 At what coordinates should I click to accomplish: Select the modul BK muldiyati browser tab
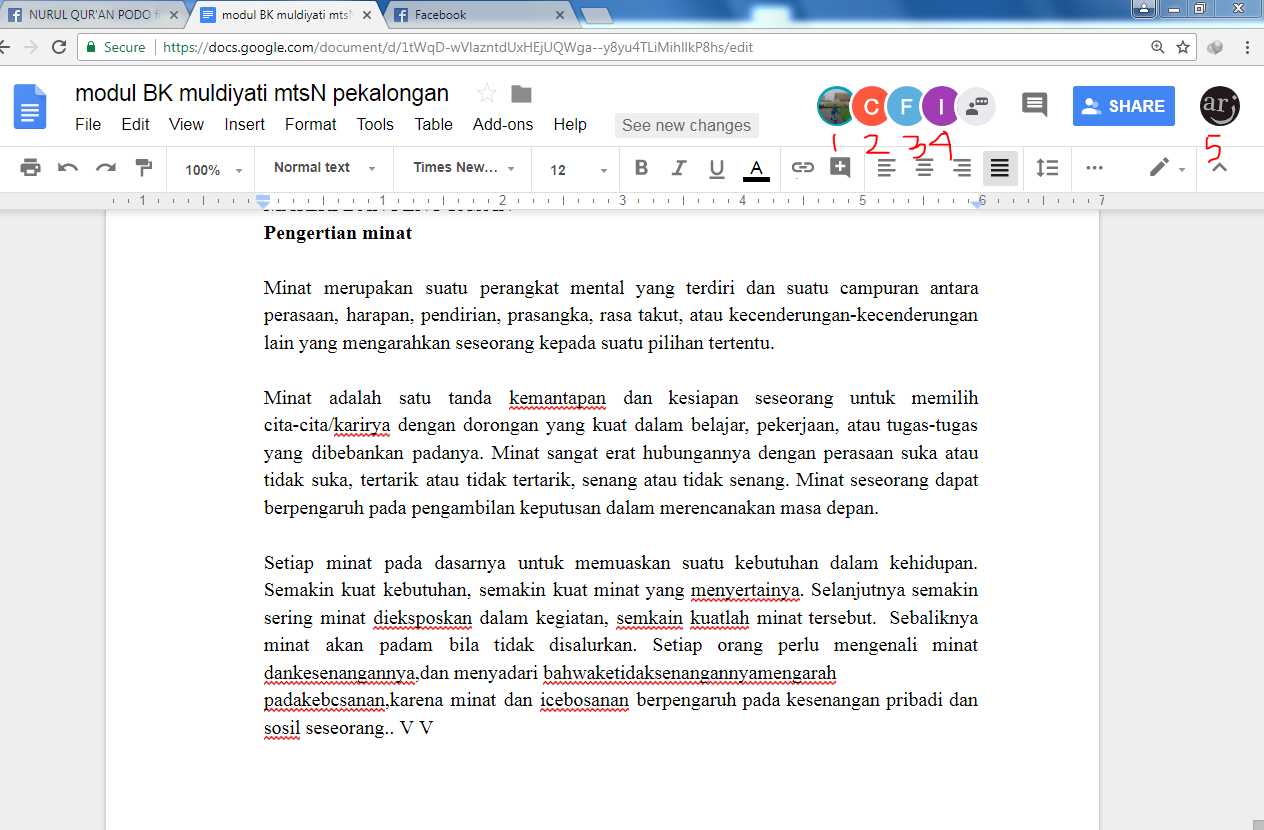click(x=288, y=15)
